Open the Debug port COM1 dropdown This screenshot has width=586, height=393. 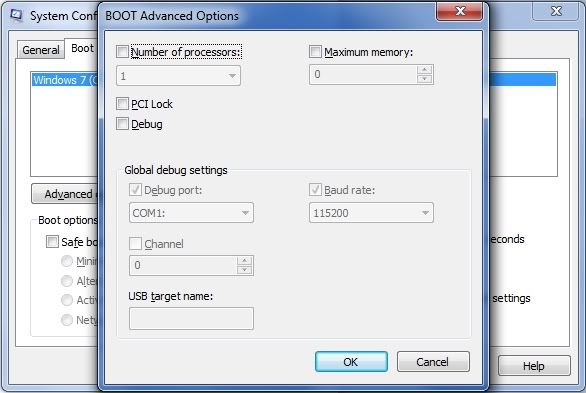[x=191, y=213]
